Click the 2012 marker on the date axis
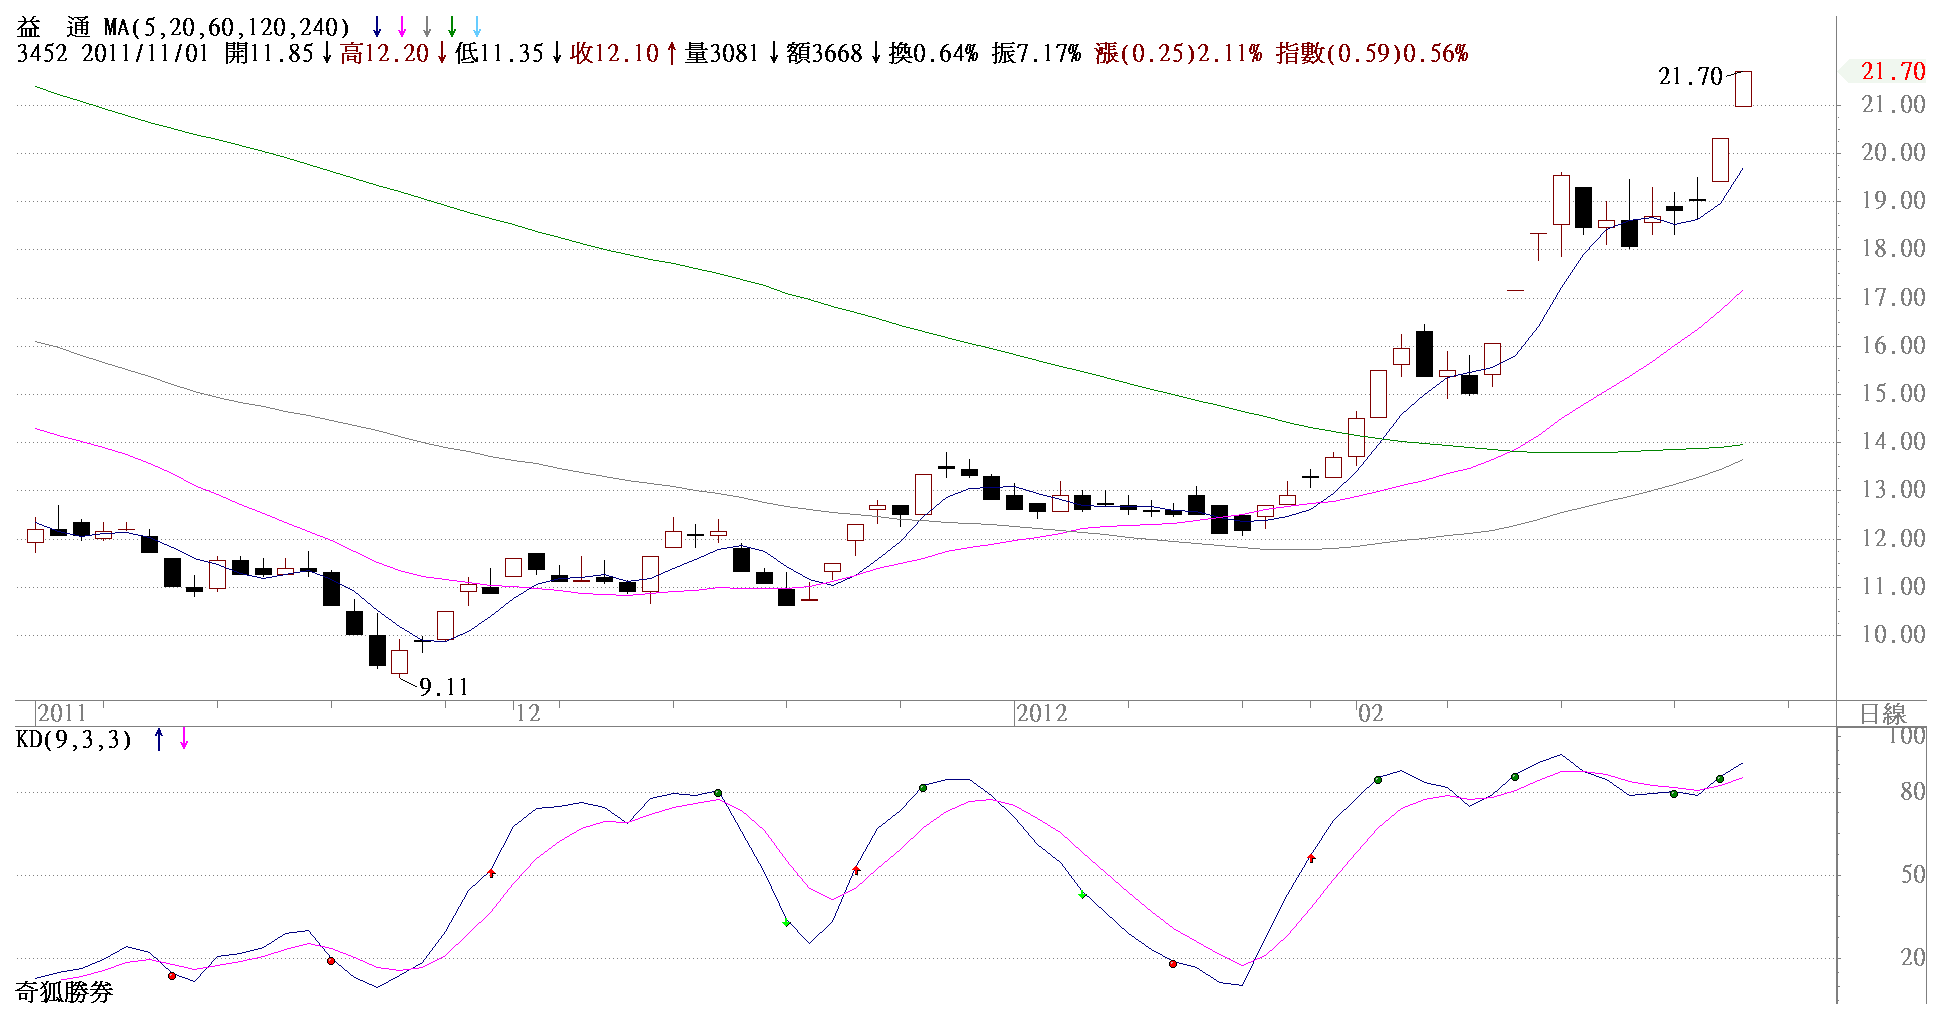Viewport: 1941px width, 1018px height. point(1042,713)
